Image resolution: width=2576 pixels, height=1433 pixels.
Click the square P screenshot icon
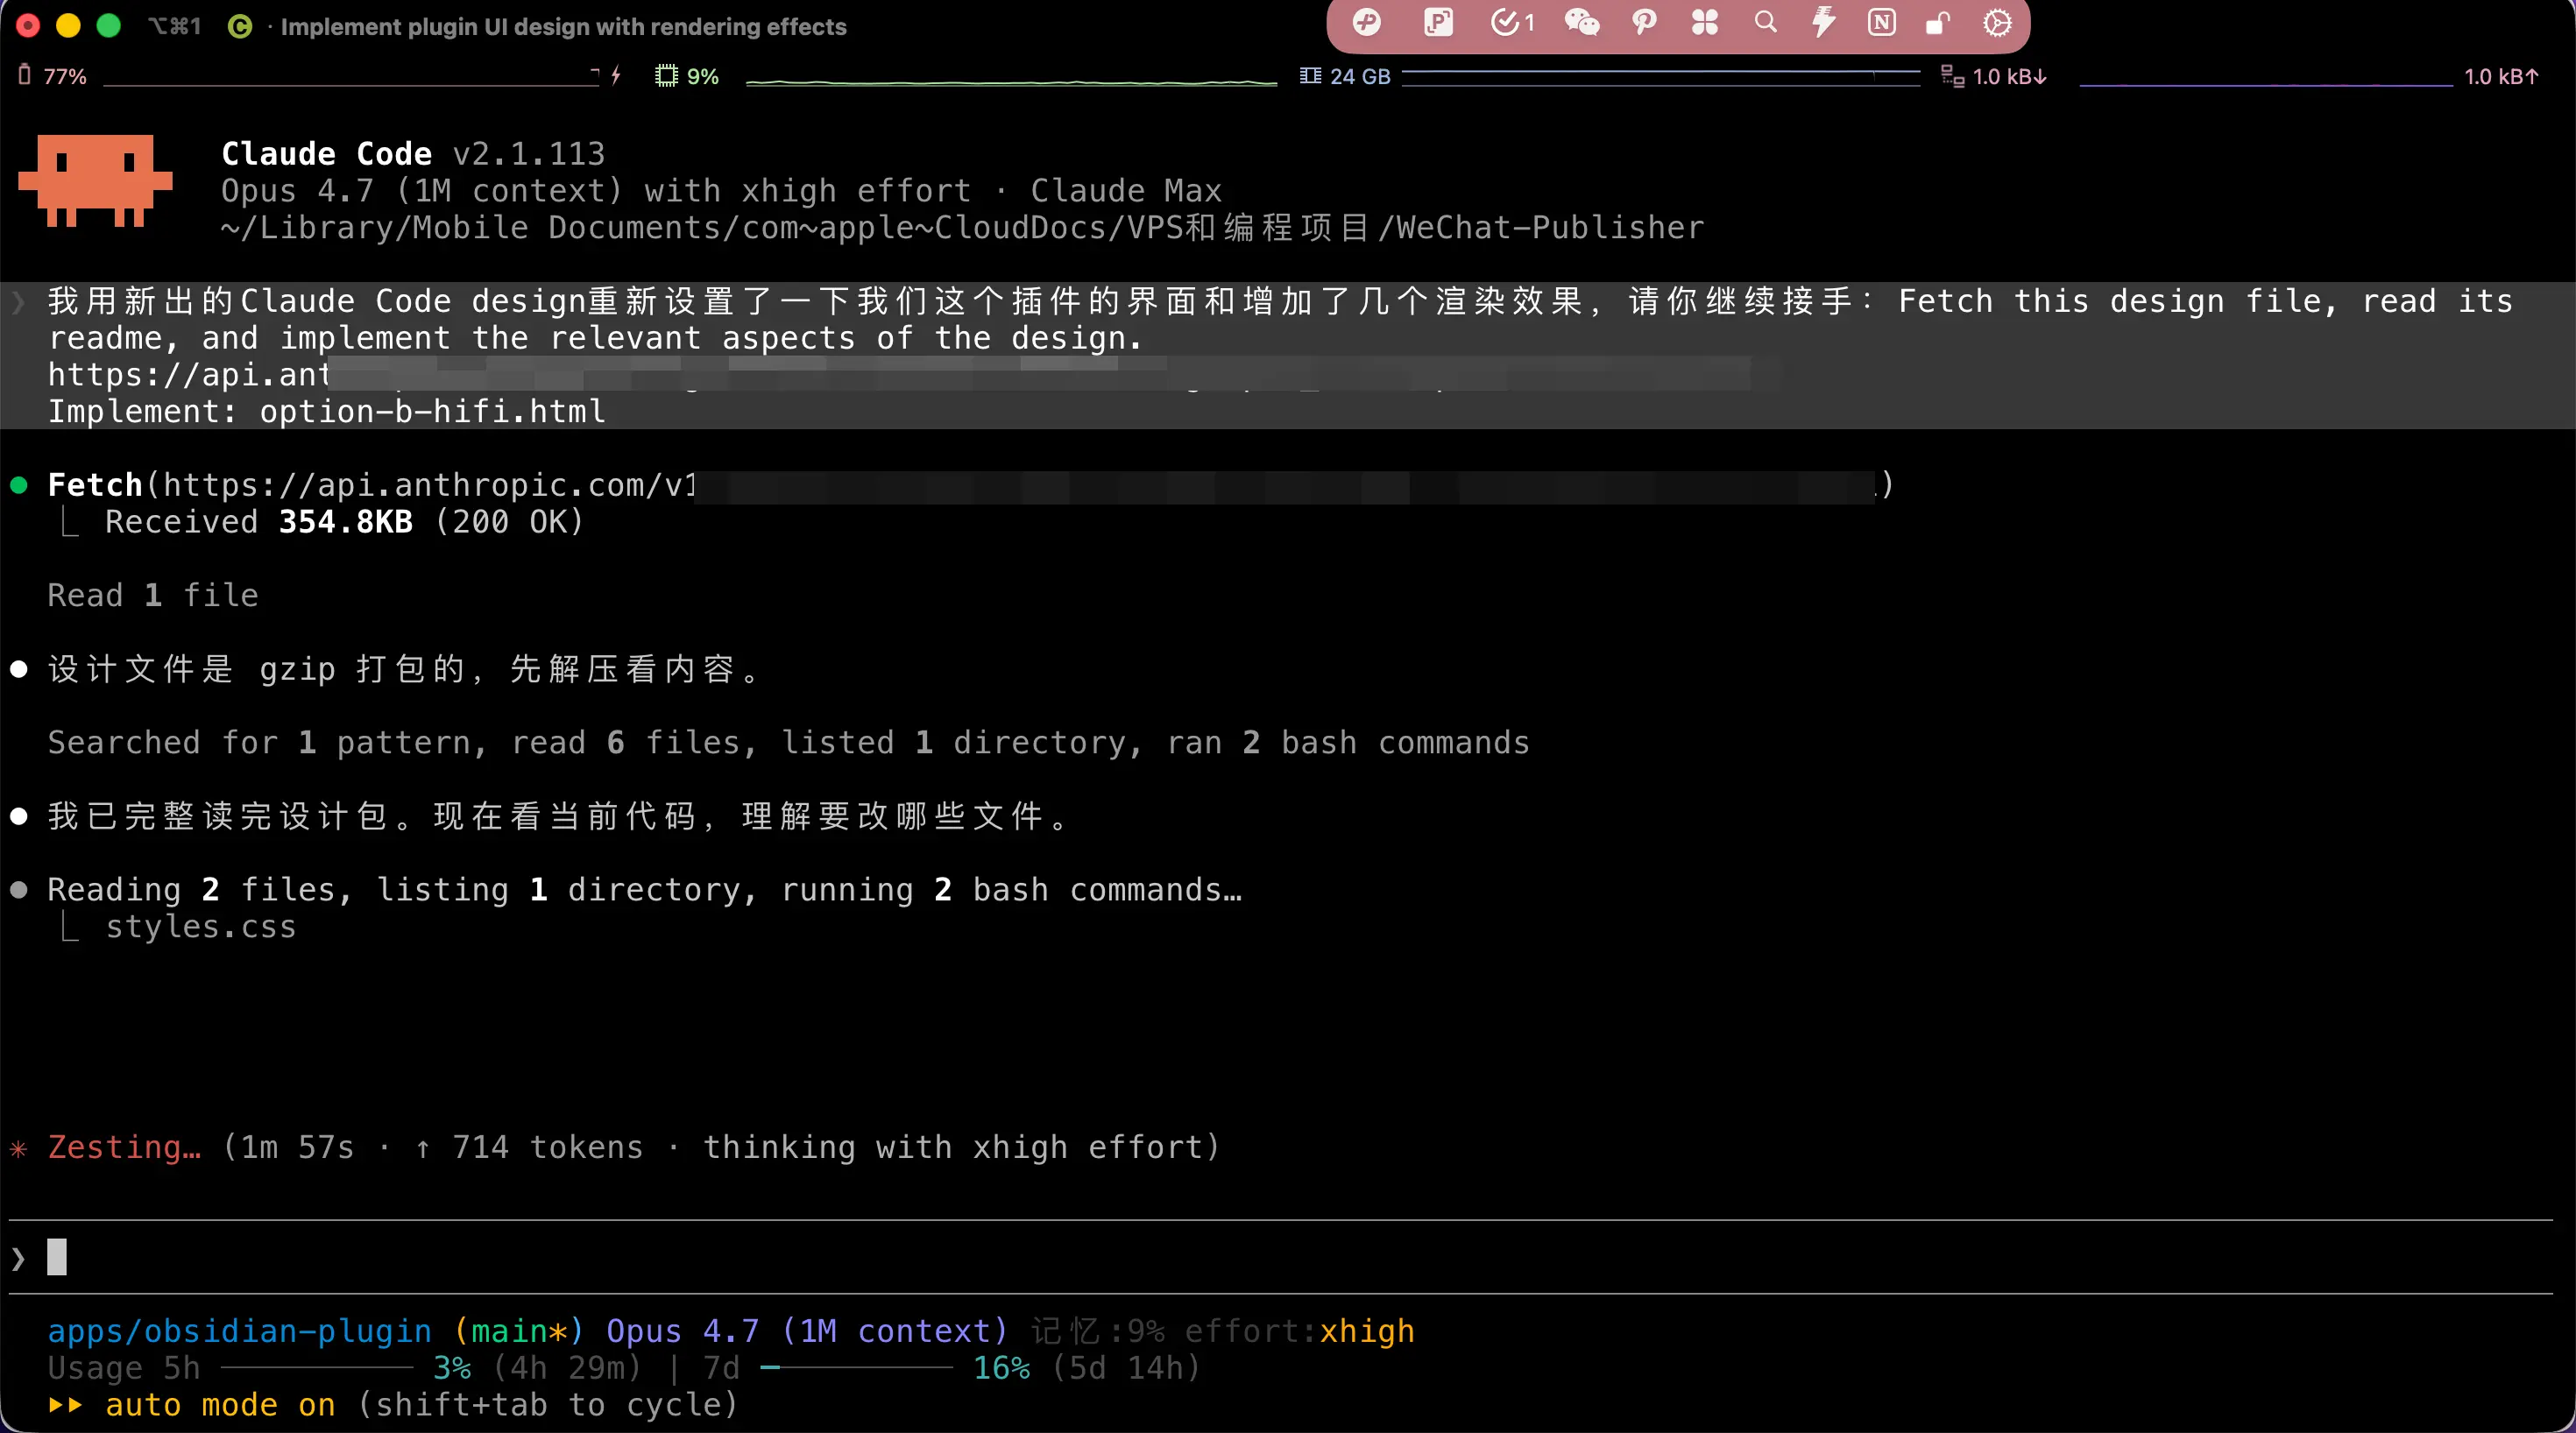[x=1438, y=22]
